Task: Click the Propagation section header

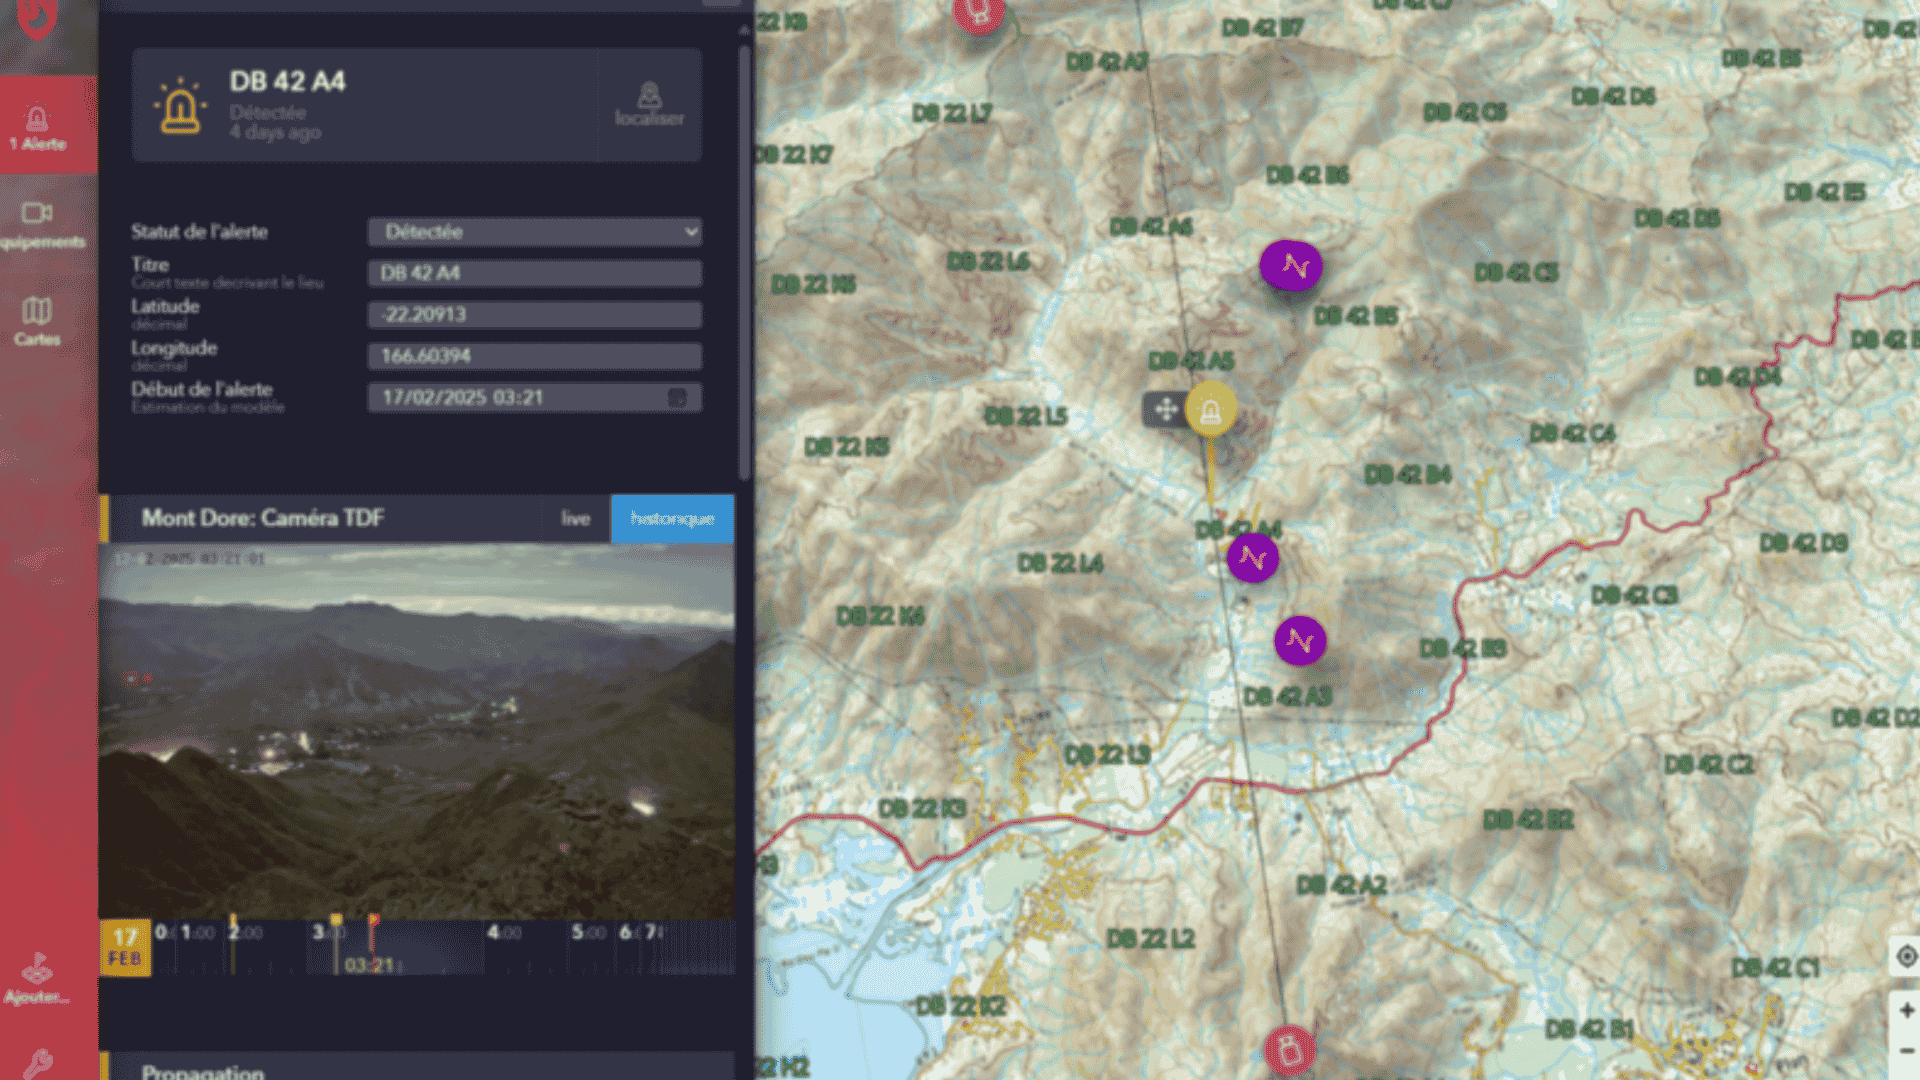Action: (417, 1066)
